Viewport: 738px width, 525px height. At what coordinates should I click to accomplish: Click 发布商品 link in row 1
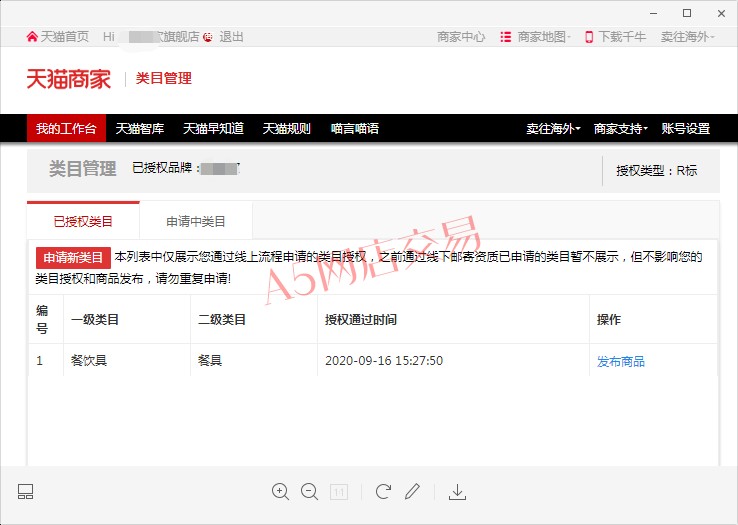[x=621, y=361]
